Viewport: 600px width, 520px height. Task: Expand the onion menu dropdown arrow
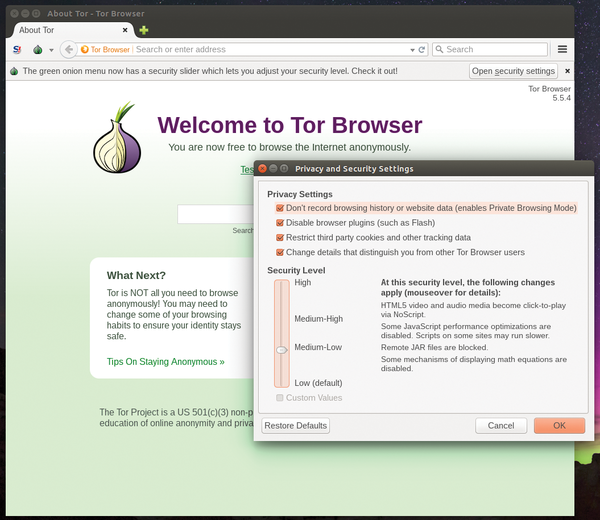click(51, 50)
